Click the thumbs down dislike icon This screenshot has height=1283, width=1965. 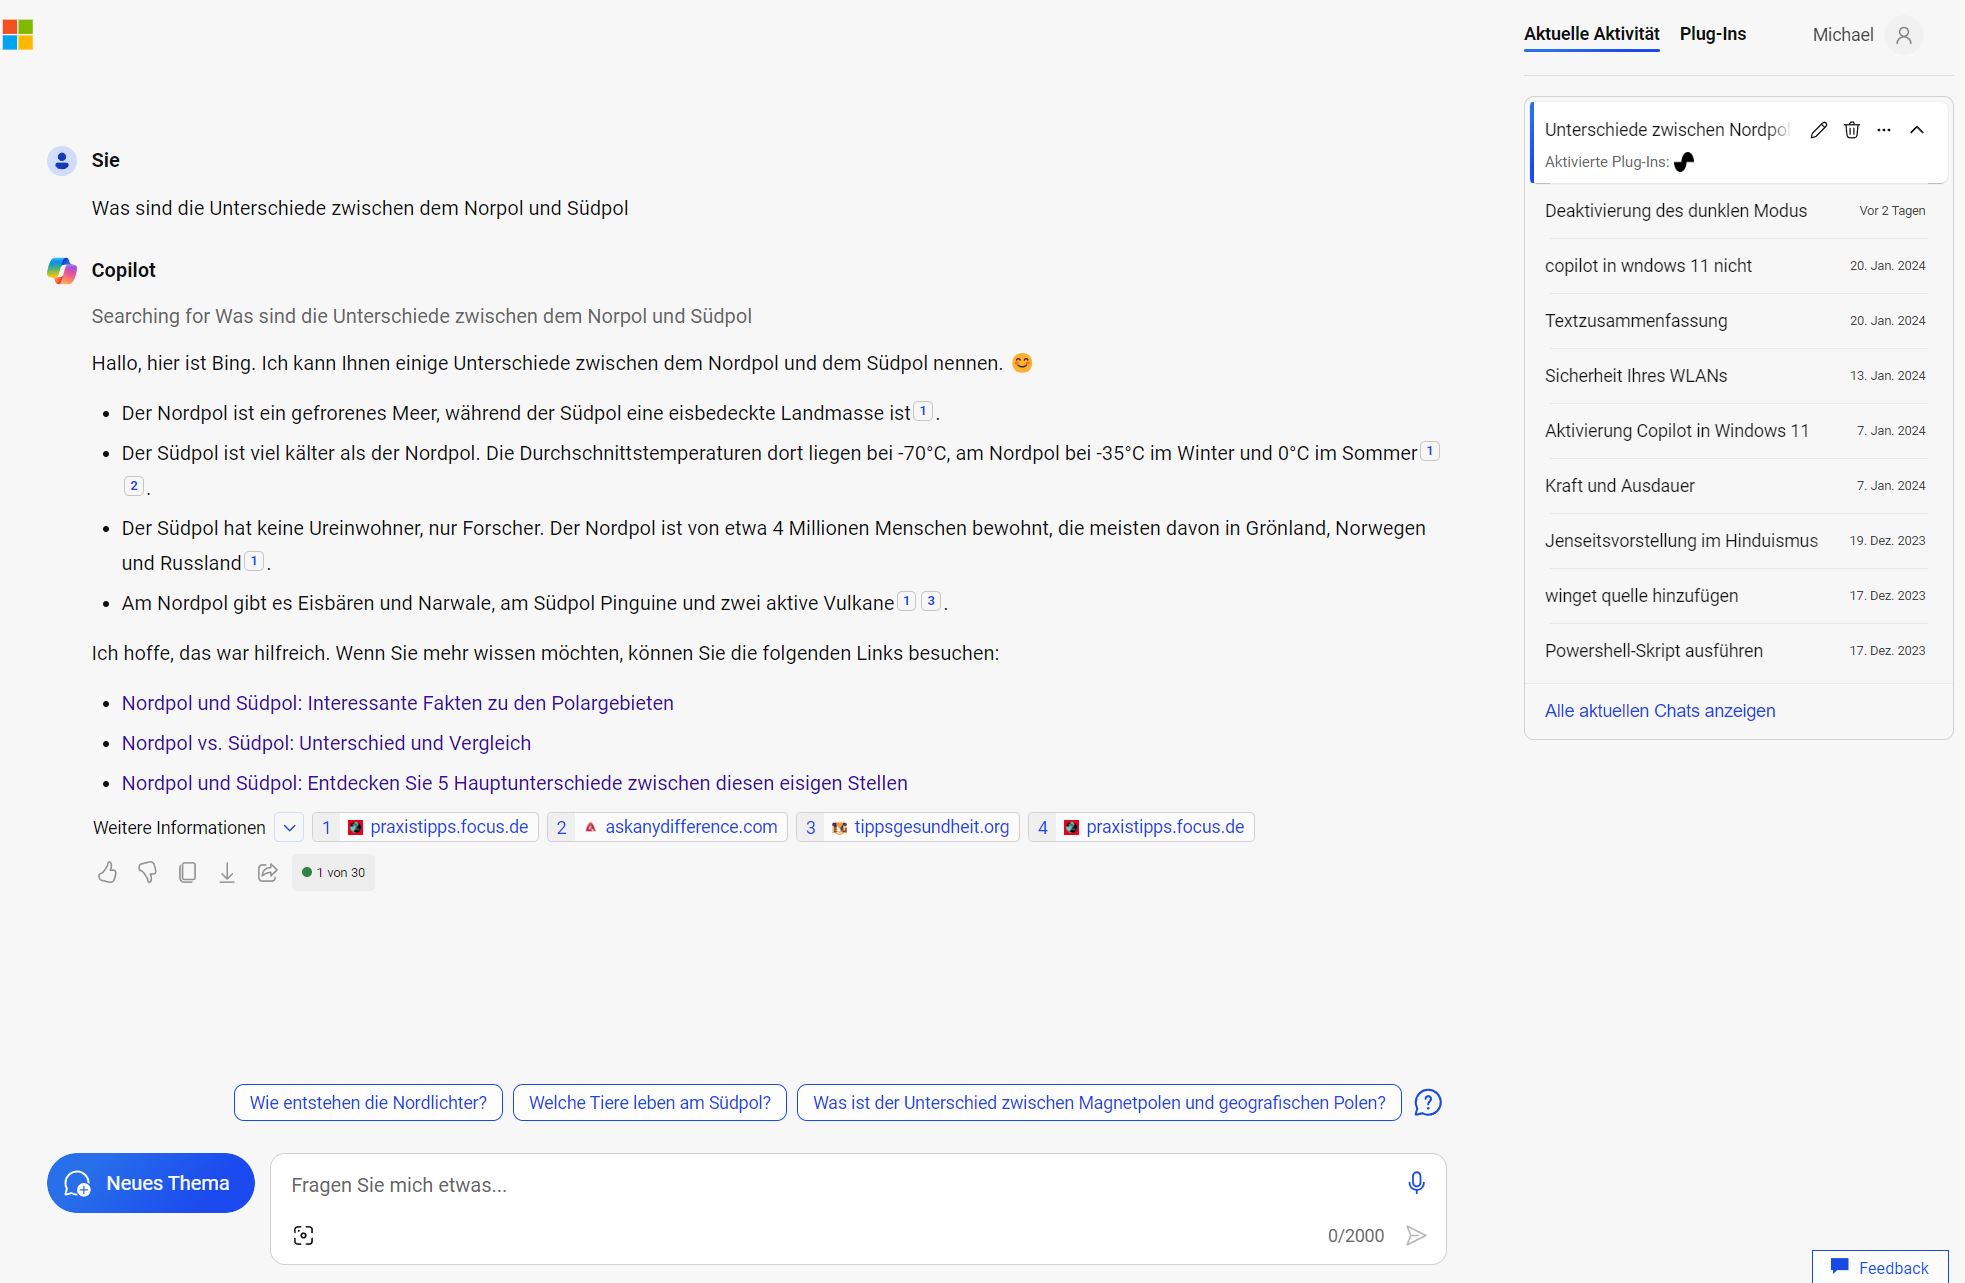tap(147, 873)
